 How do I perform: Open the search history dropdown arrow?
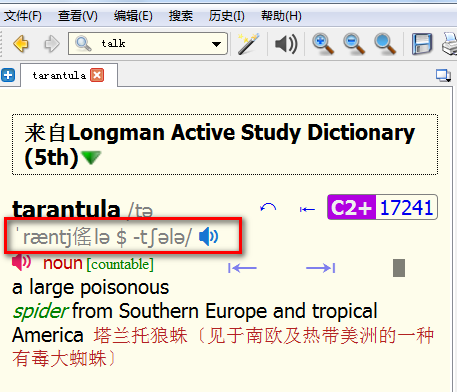click(216, 44)
